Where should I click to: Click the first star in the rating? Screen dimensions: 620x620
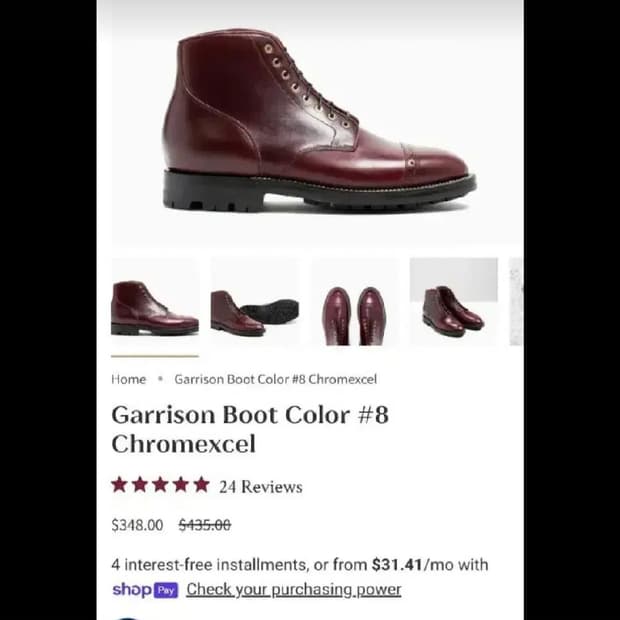pyautogui.click(x=119, y=485)
